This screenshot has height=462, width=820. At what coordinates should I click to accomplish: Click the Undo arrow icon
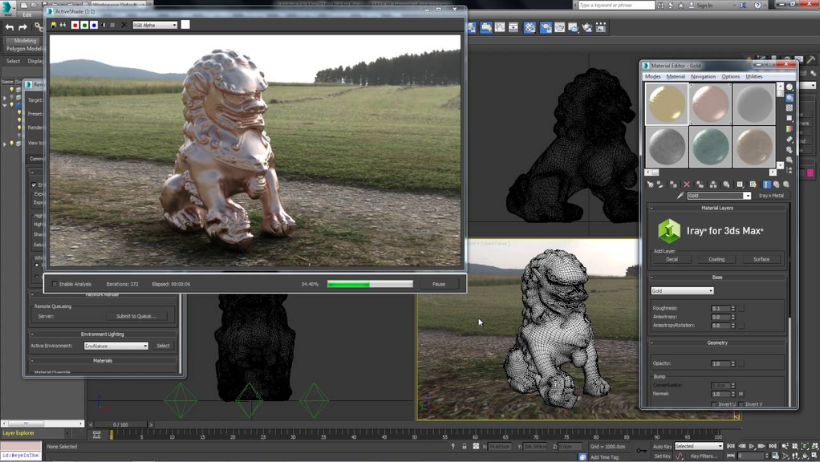[x=10, y=27]
